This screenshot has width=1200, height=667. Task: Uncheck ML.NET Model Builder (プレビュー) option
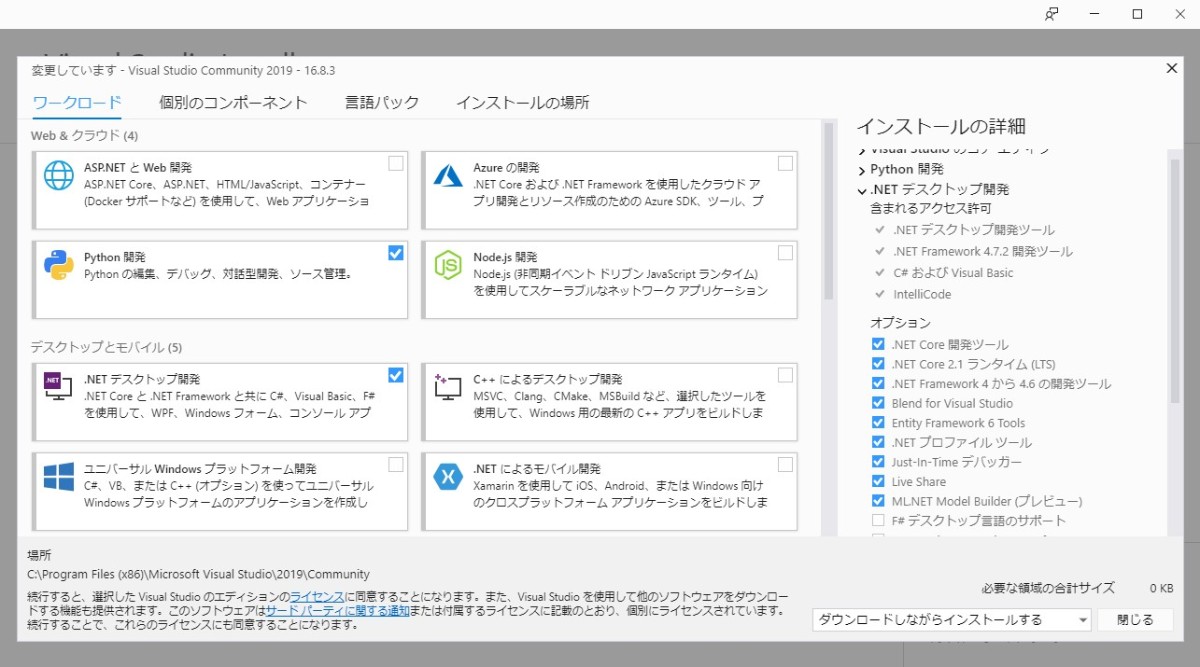pyautogui.click(x=878, y=501)
